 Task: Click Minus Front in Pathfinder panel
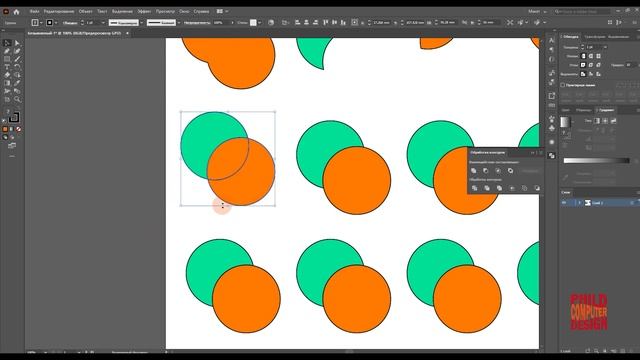point(486,171)
